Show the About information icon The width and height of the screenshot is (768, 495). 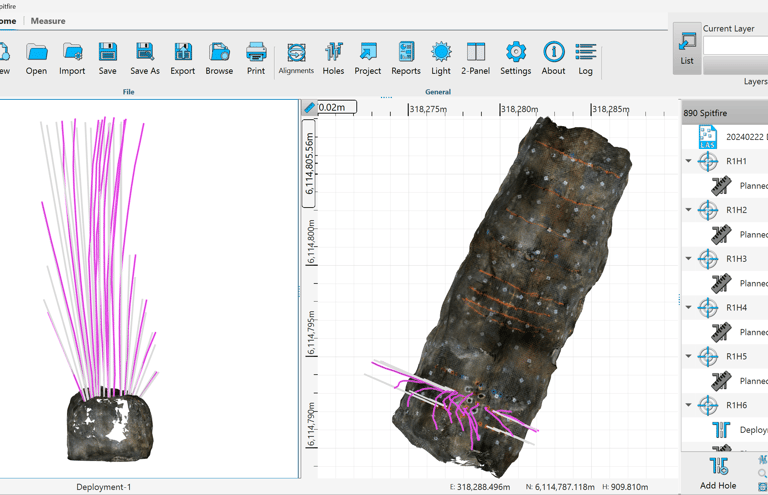pyautogui.click(x=553, y=58)
